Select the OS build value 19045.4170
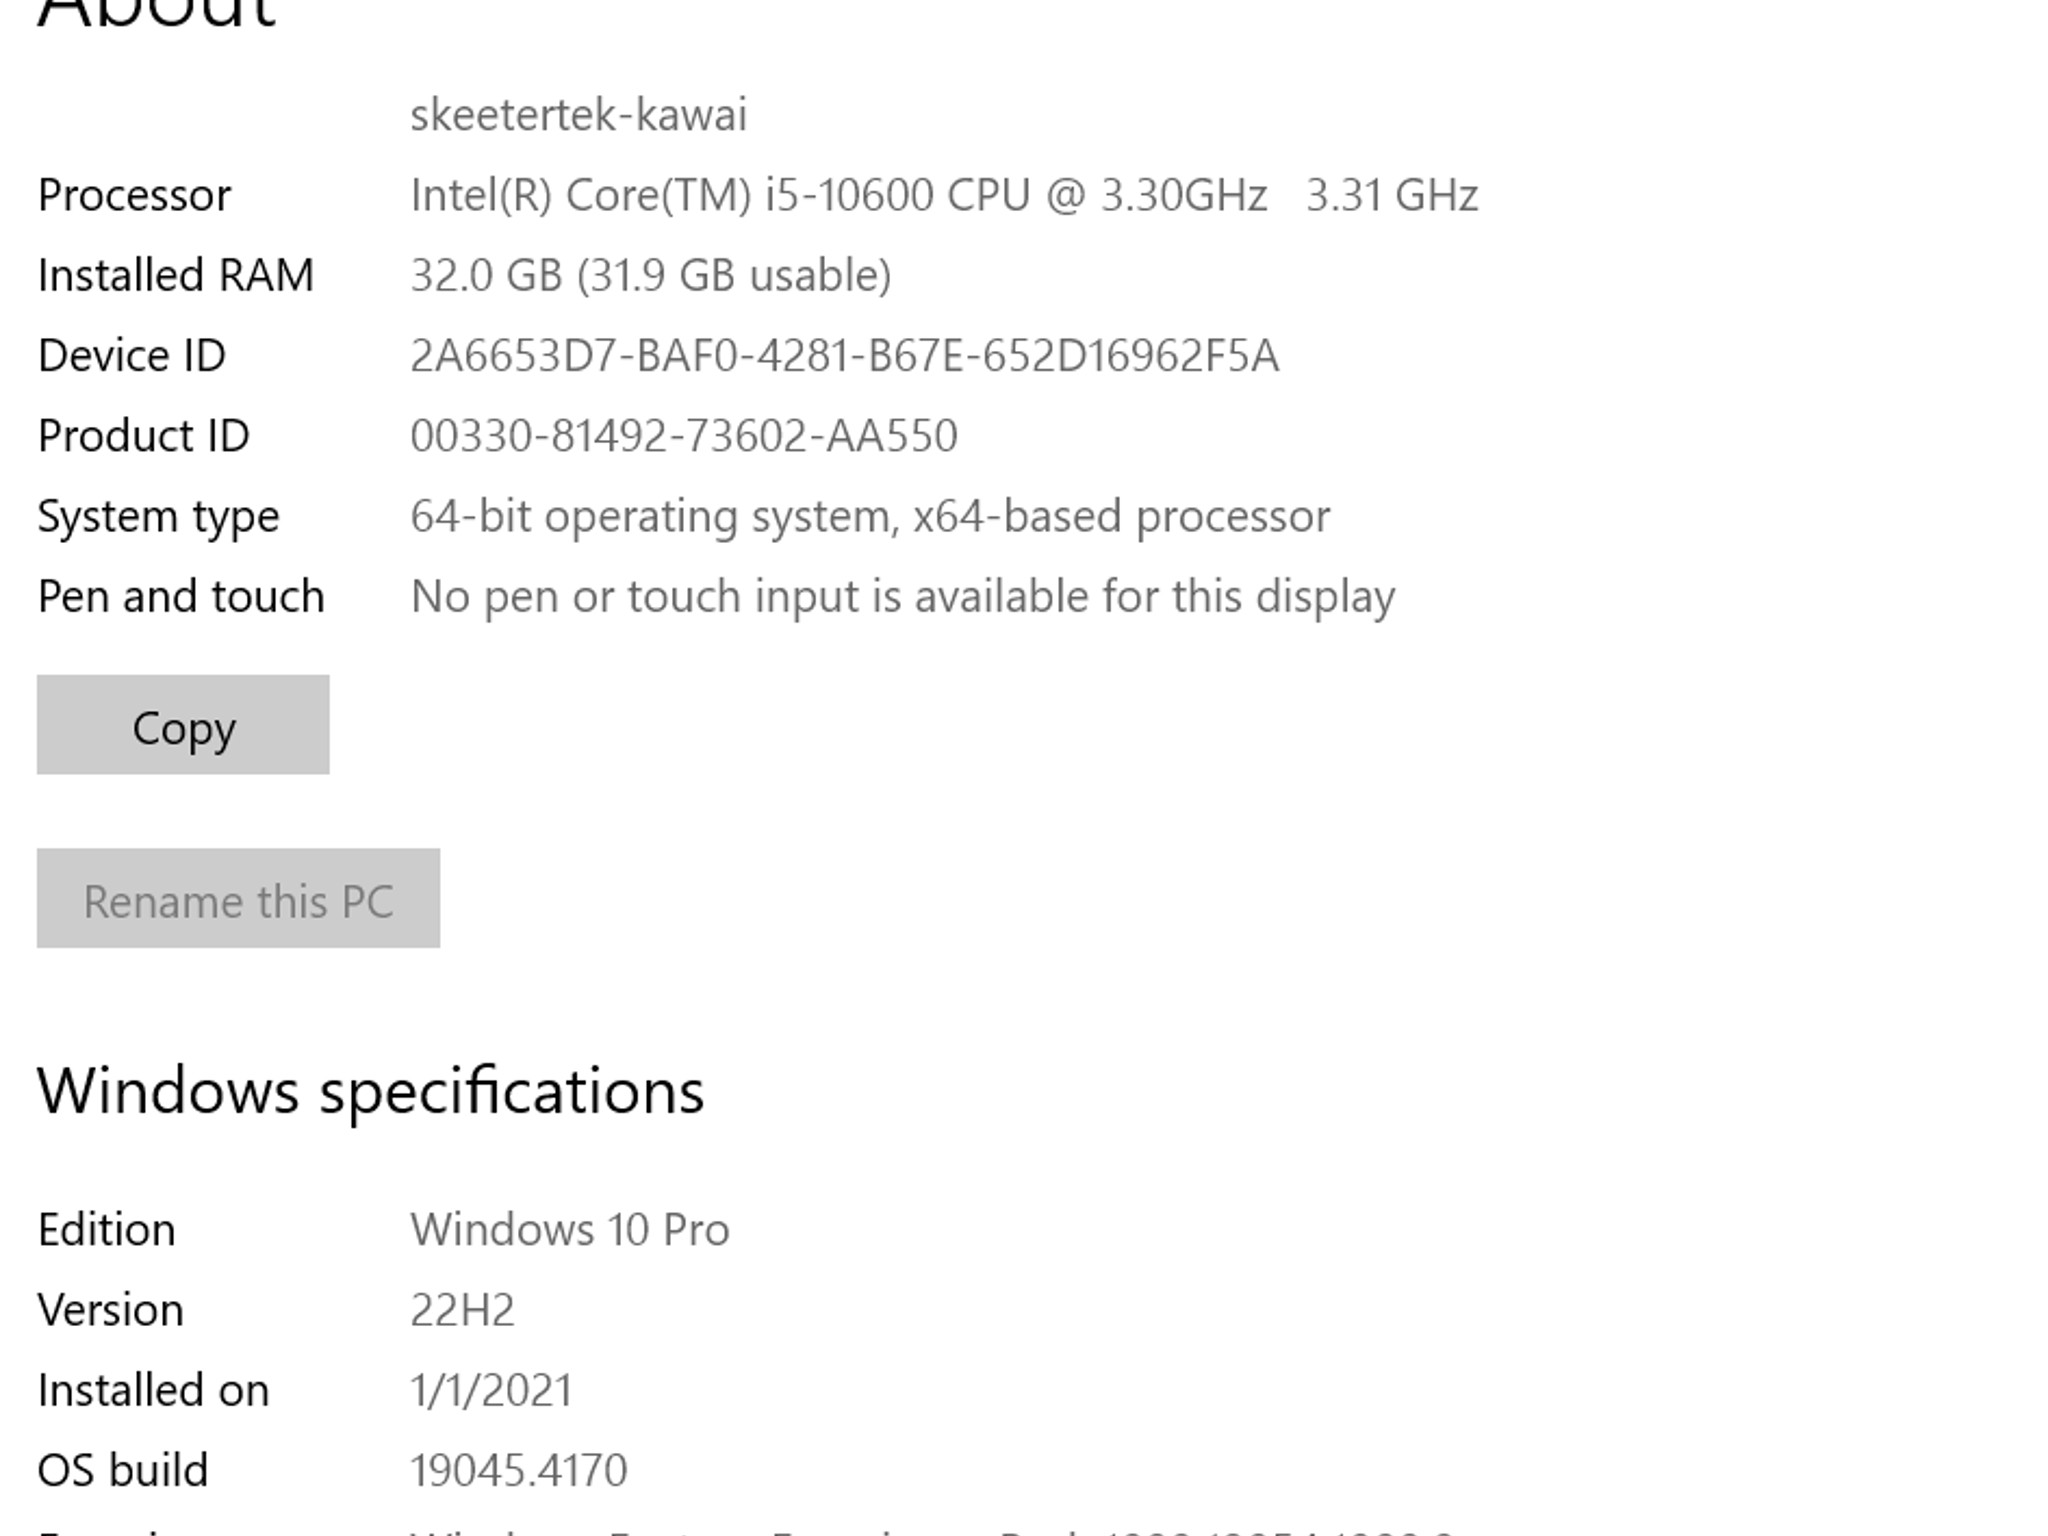 point(520,1468)
